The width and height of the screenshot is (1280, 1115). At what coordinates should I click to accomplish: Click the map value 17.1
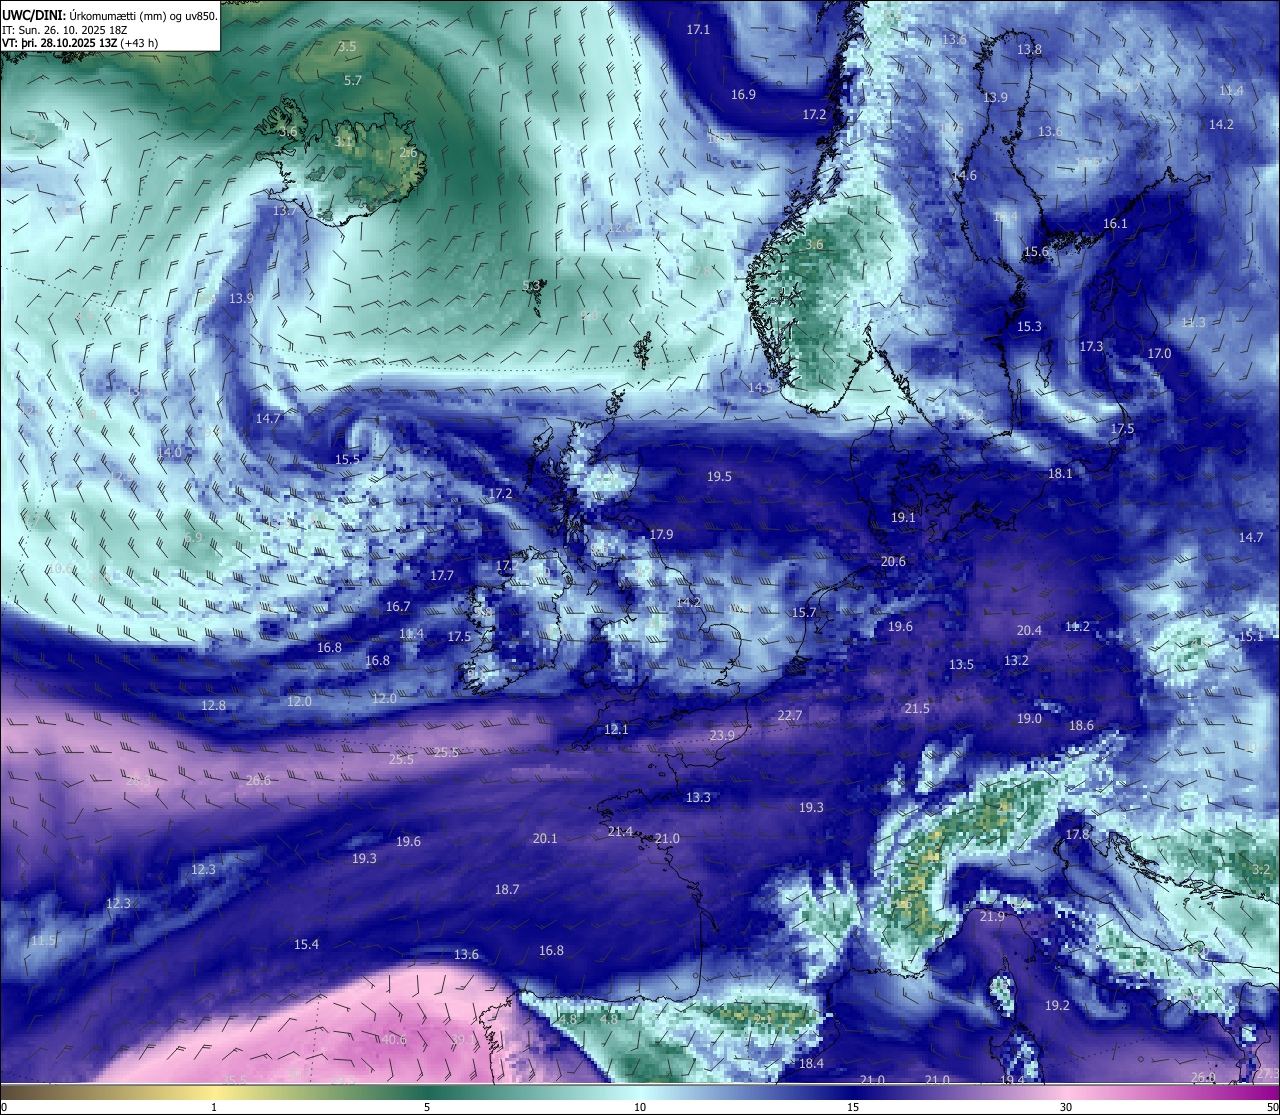698,30
